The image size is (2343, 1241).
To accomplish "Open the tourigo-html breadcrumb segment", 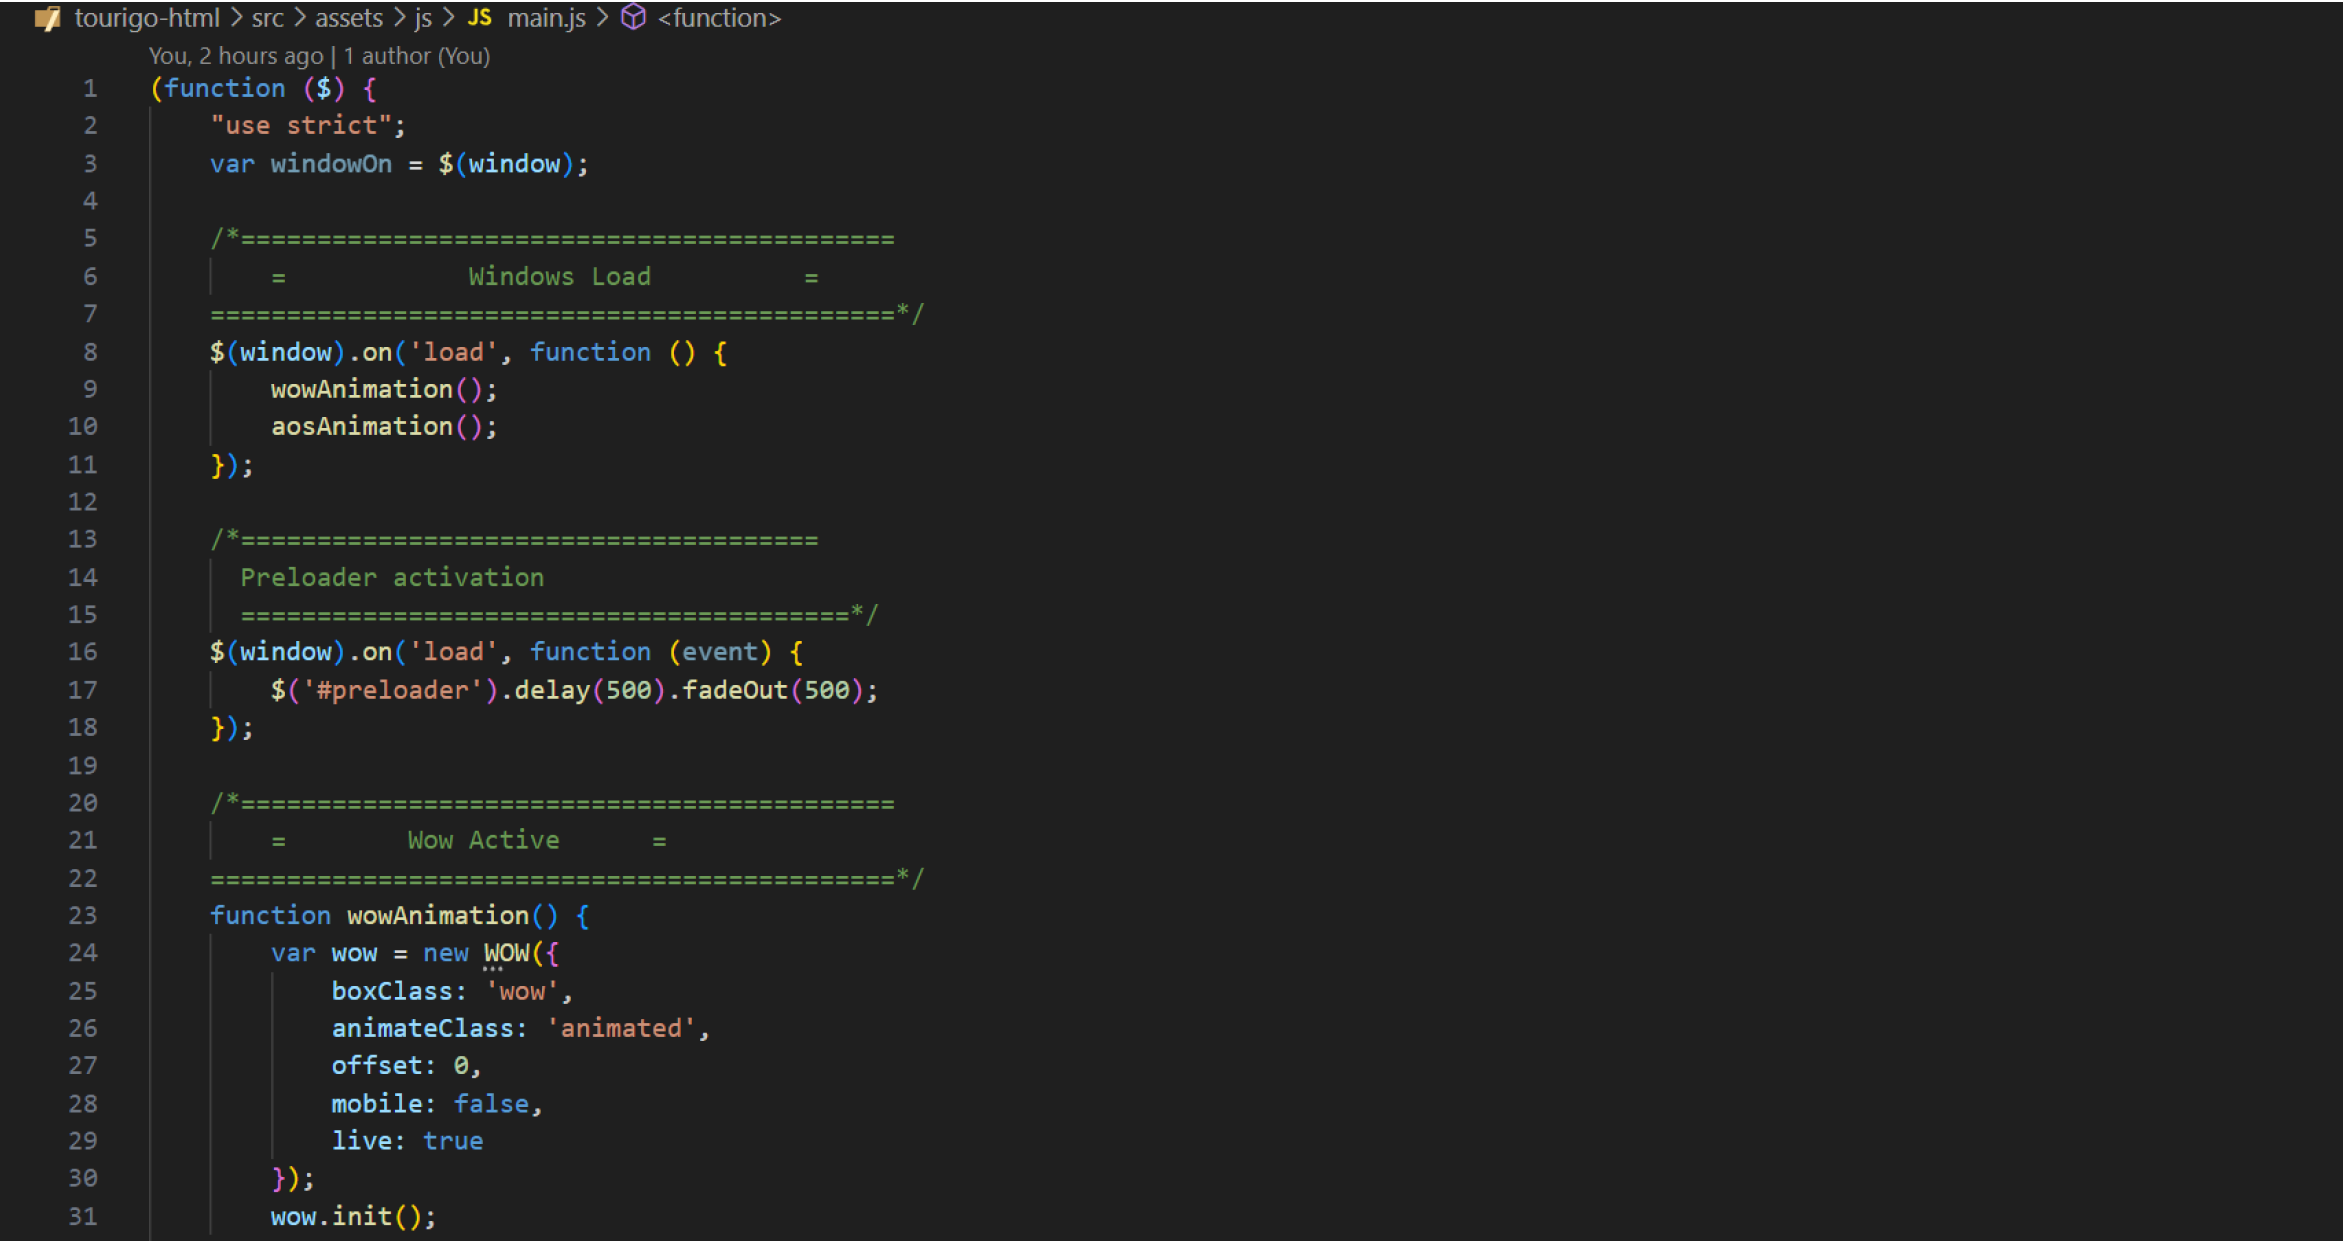I will coord(146,18).
